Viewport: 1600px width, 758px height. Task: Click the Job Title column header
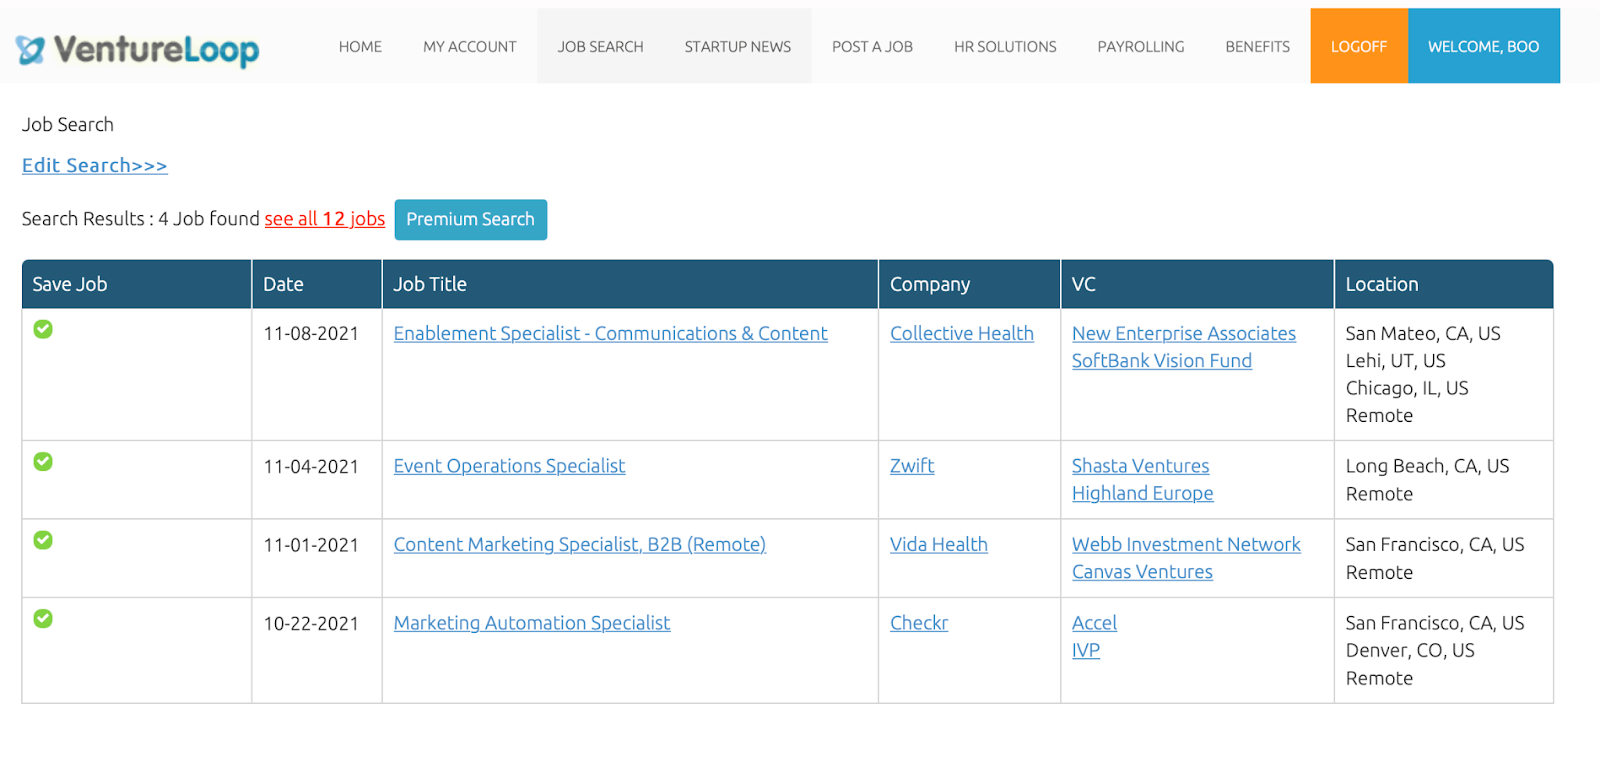pos(630,284)
